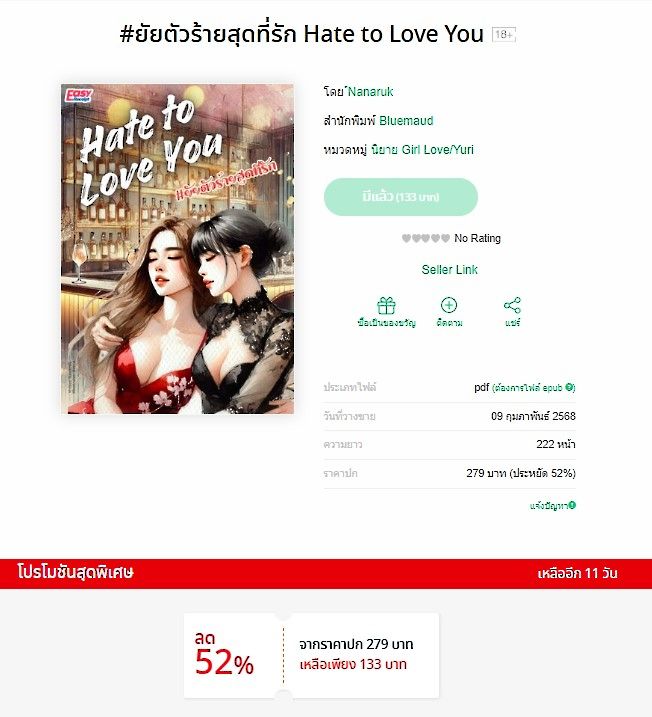The height and width of the screenshot is (717, 652).
Task: Click the red โปรโมชันสุดพิเศษ banner
Action: (x=326, y=573)
